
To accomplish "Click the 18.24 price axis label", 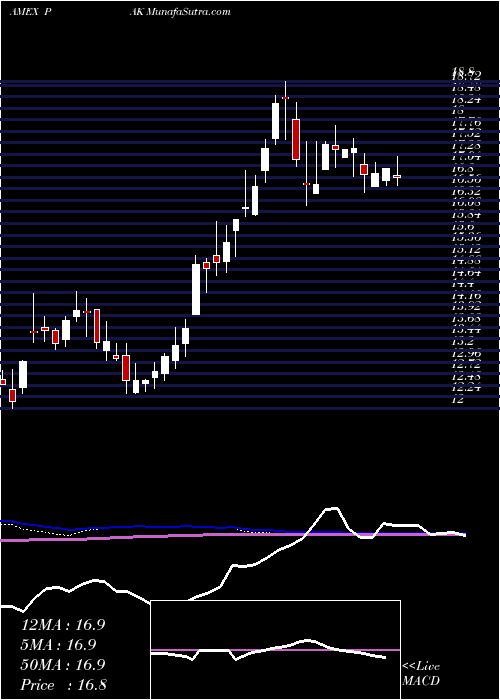I will point(466,99).
